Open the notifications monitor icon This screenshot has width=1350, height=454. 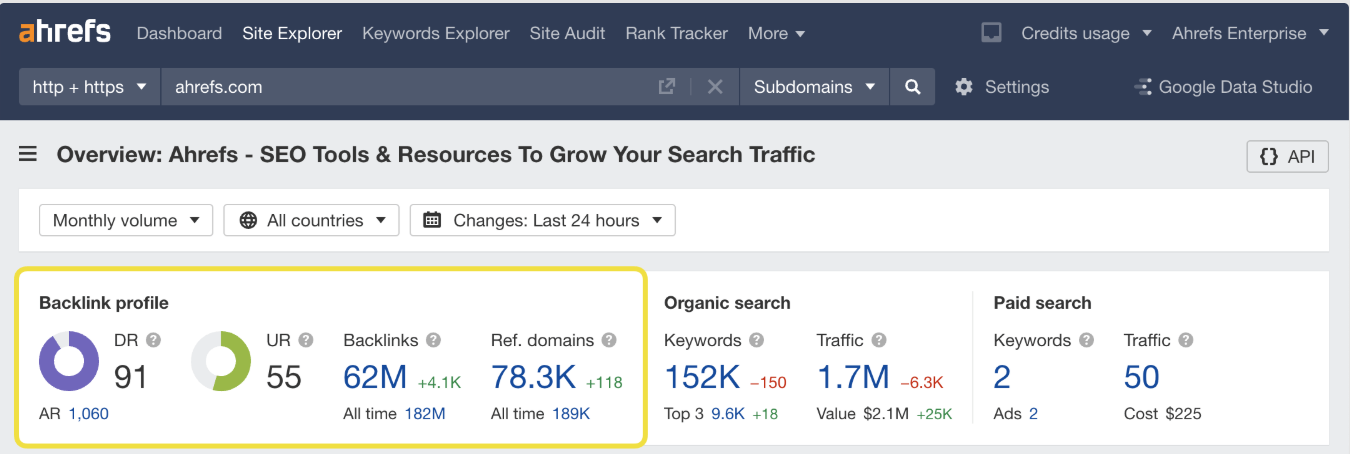[x=991, y=33]
